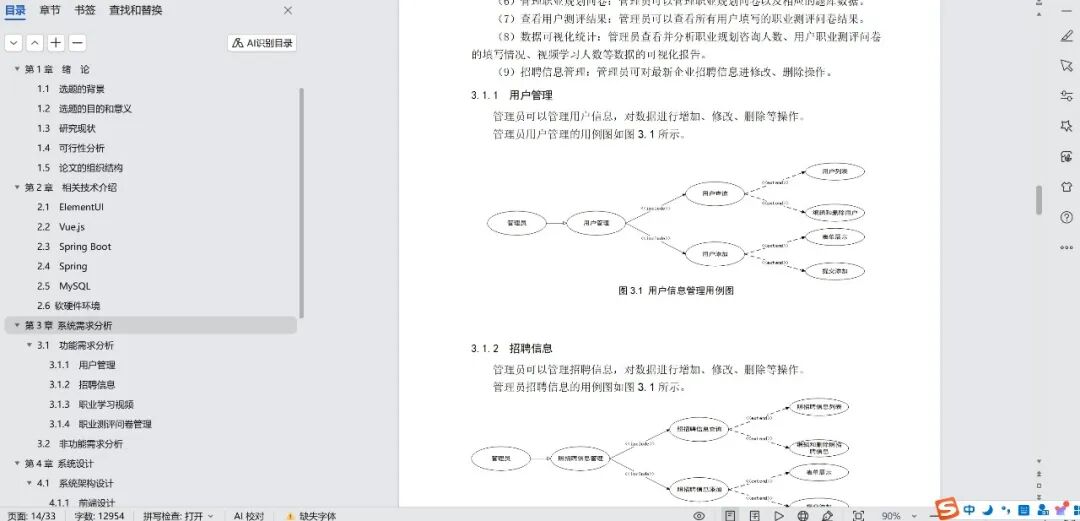The width and height of the screenshot is (1080, 521).
Task: Collapse the 3.1 功能需求分析 tree node
Action: (30, 345)
